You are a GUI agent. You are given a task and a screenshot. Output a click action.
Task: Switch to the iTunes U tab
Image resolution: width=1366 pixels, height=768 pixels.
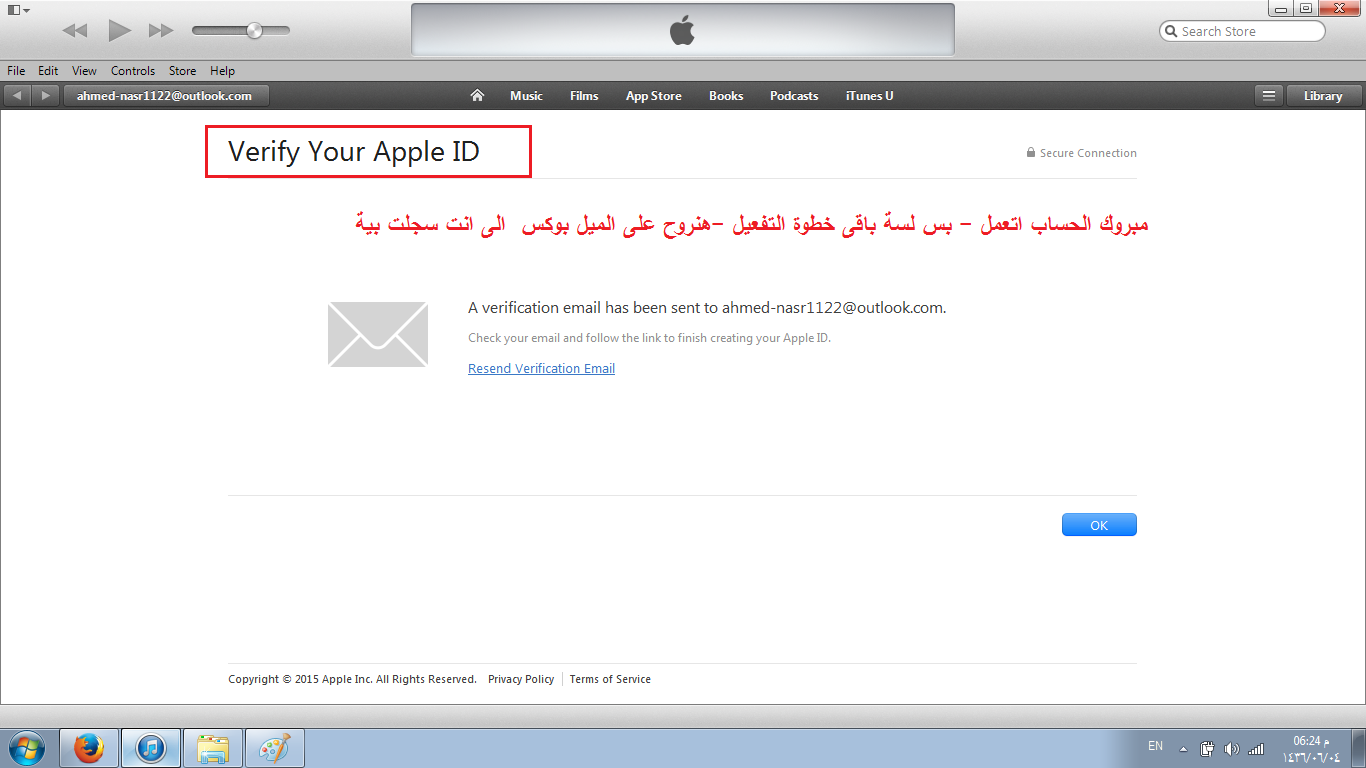click(x=870, y=96)
